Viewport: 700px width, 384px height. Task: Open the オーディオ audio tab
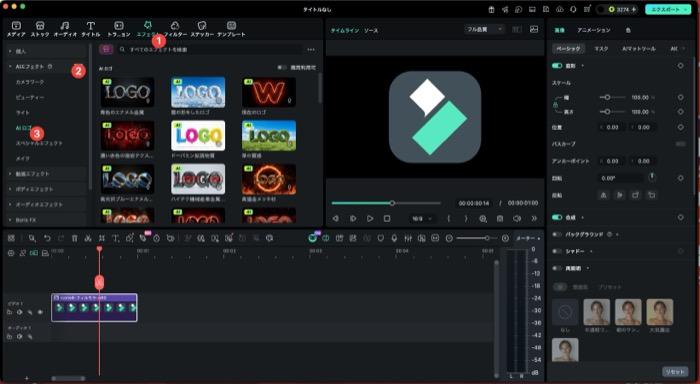pos(65,29)
